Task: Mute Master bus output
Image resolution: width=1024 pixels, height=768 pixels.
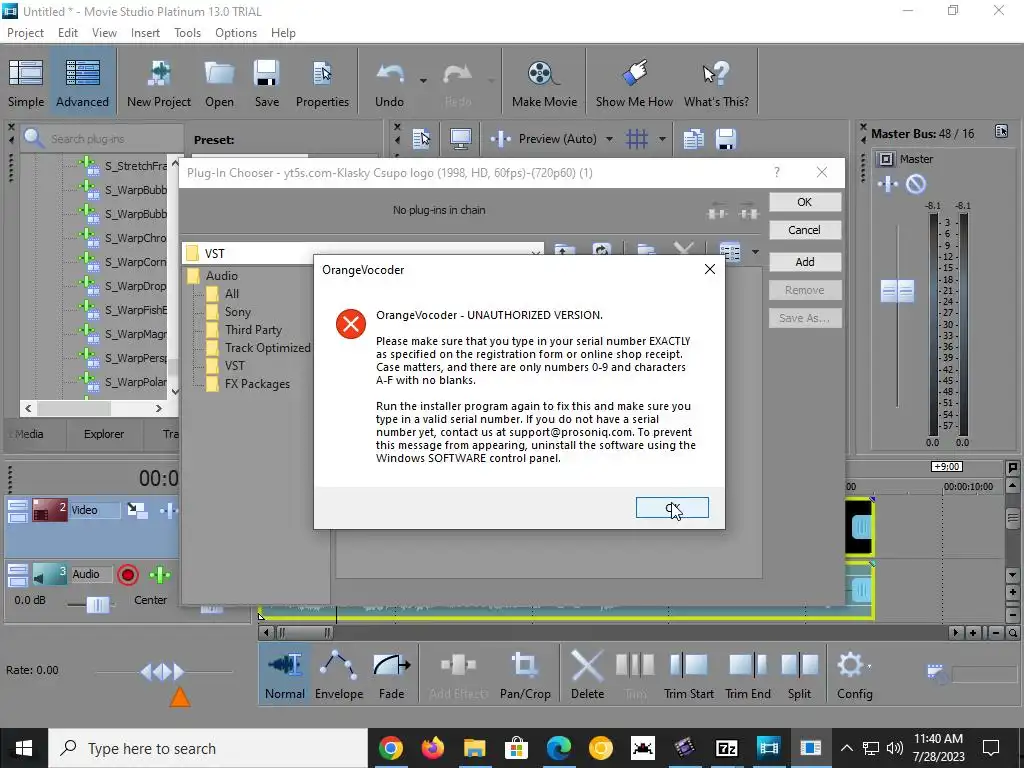Action: tap(916, 185)
